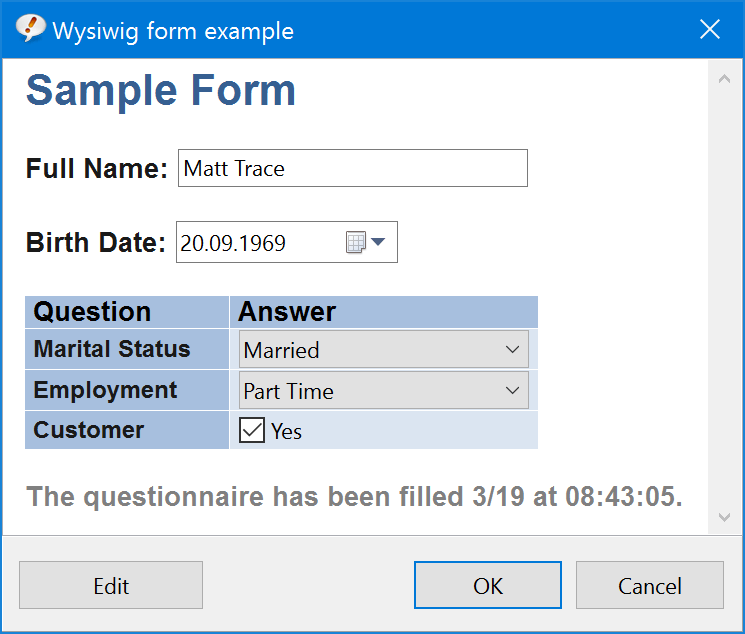745x634 pixels.
Task: Confirm the form with OK
Action: tap(488, 585)
